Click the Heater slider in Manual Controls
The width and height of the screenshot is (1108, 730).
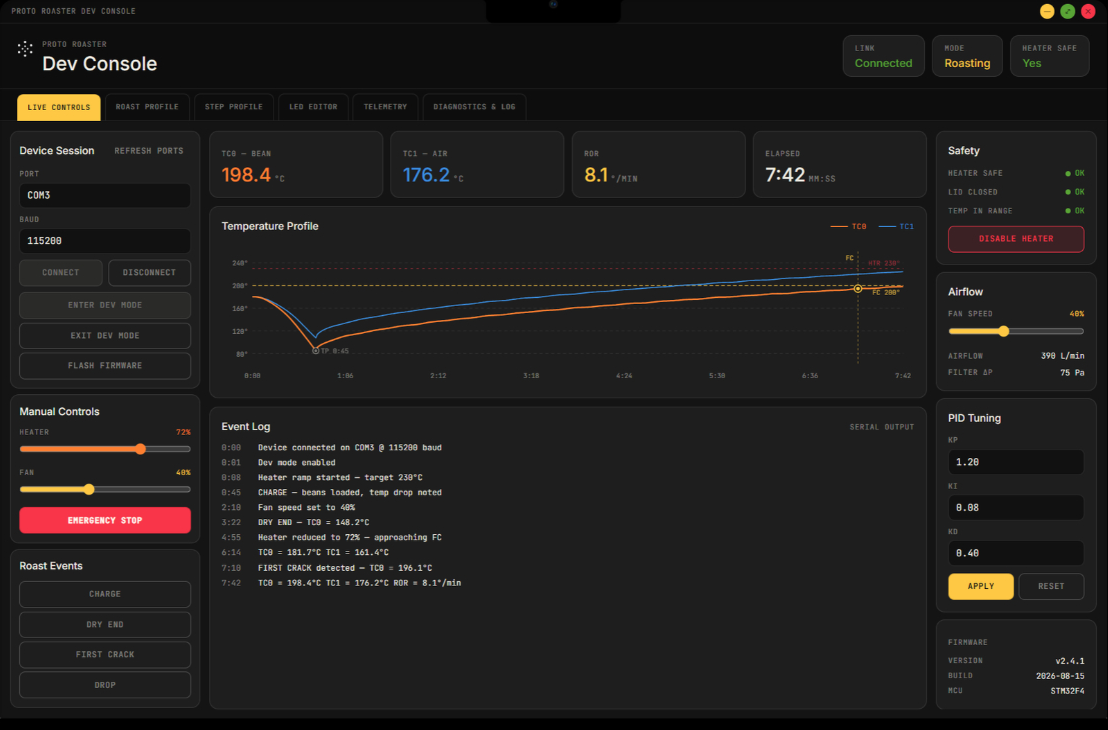pyautogui.click(x=105, y=449)
